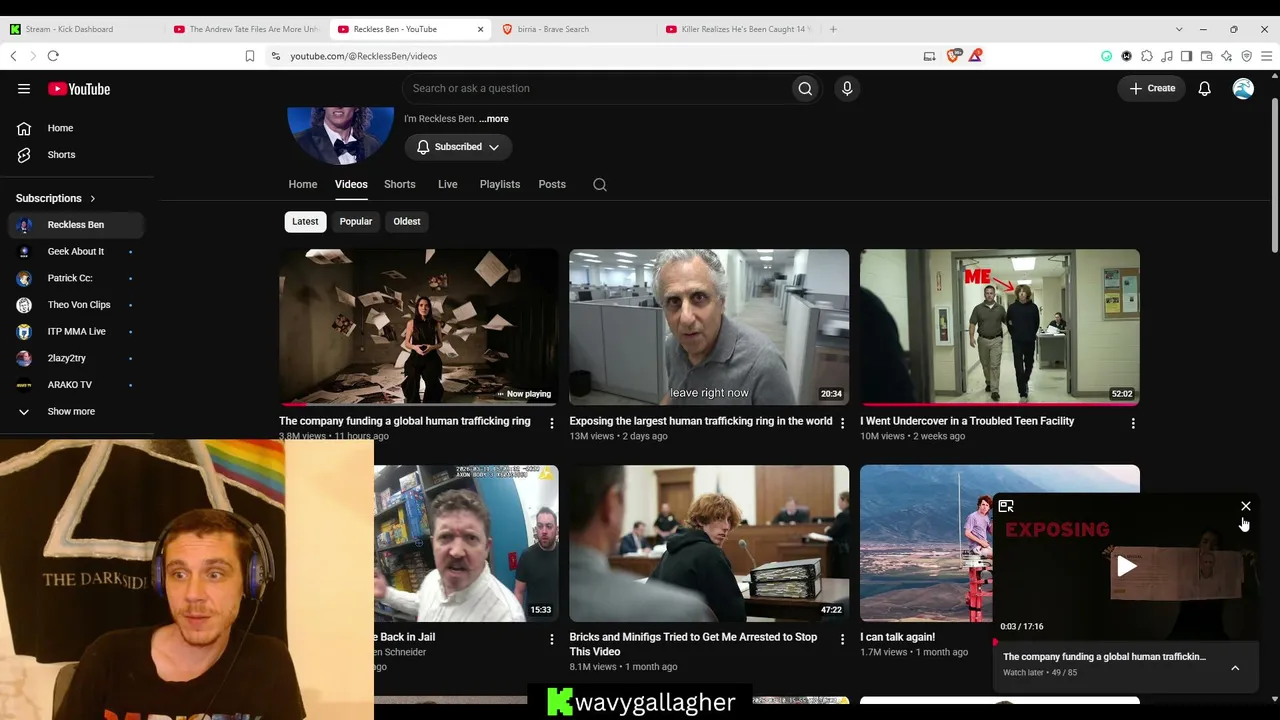Click the Create button
The height and width of the screenshot is (720, 1280).
[x=1152, y=88]
